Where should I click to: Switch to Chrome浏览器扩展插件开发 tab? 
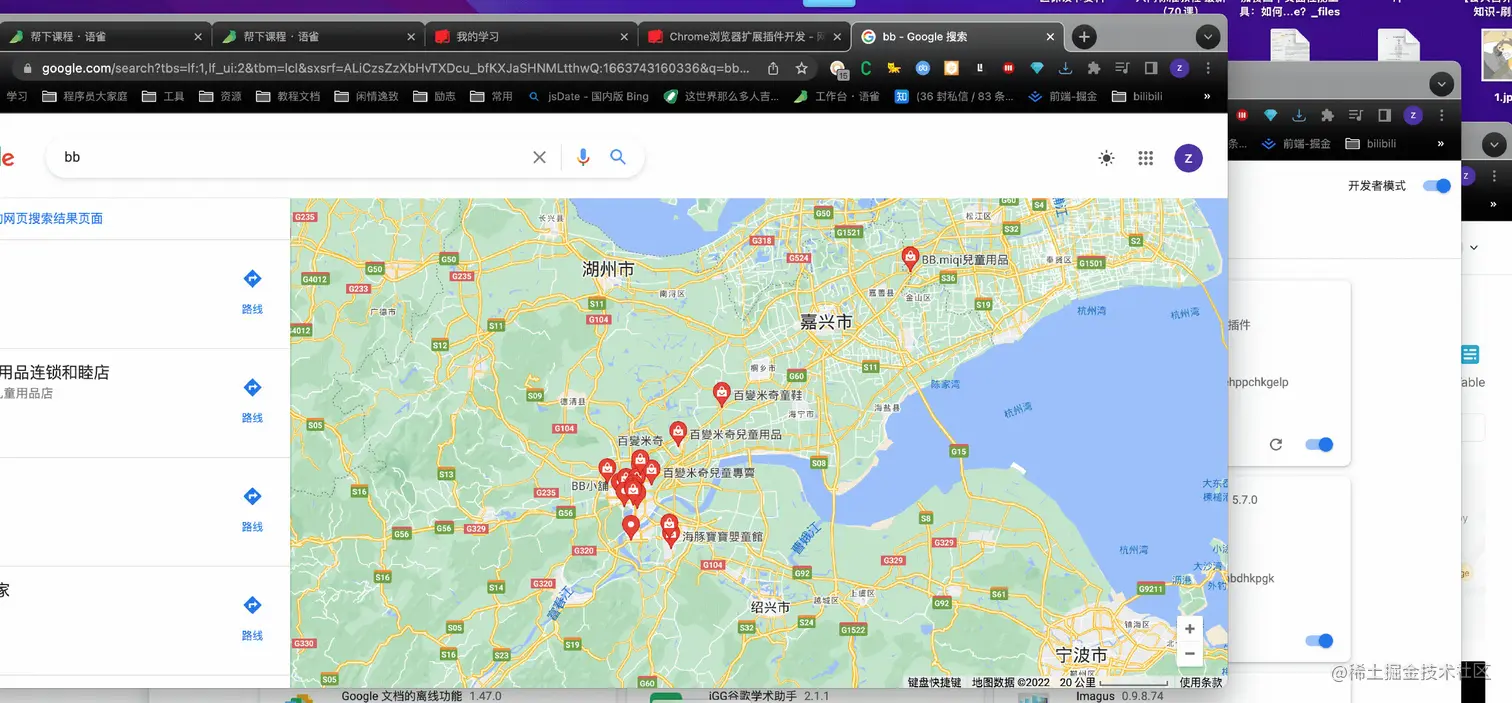pyautogui.click(x=742, y=37)
